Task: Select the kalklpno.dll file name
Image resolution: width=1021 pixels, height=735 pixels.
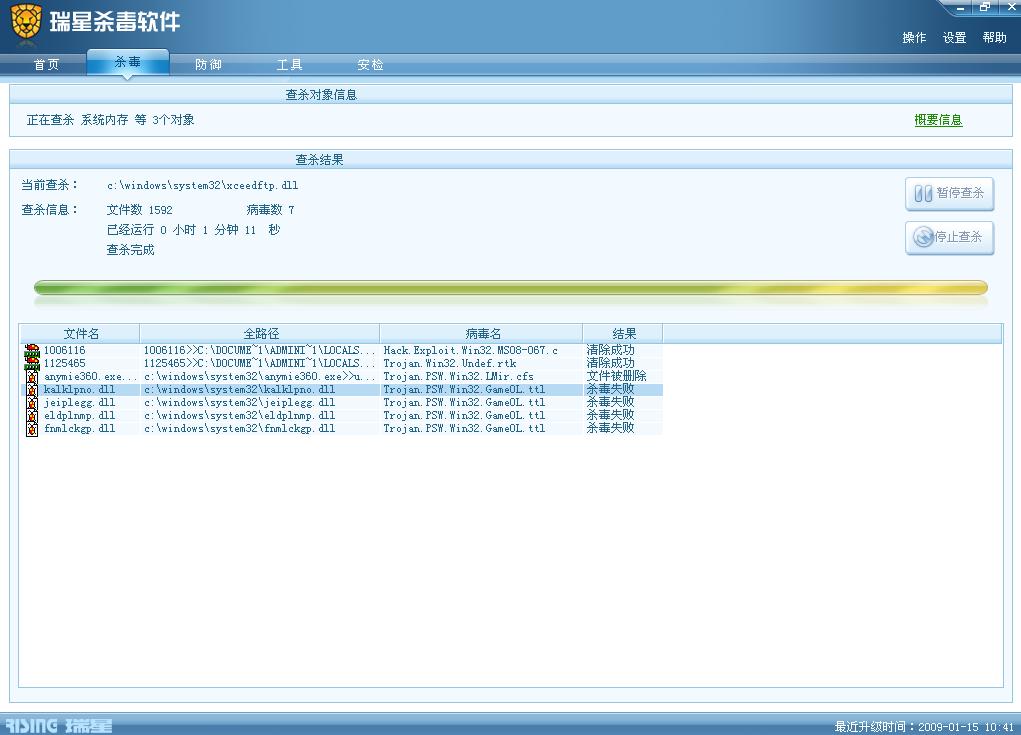Action: click(x=79, y=389)
